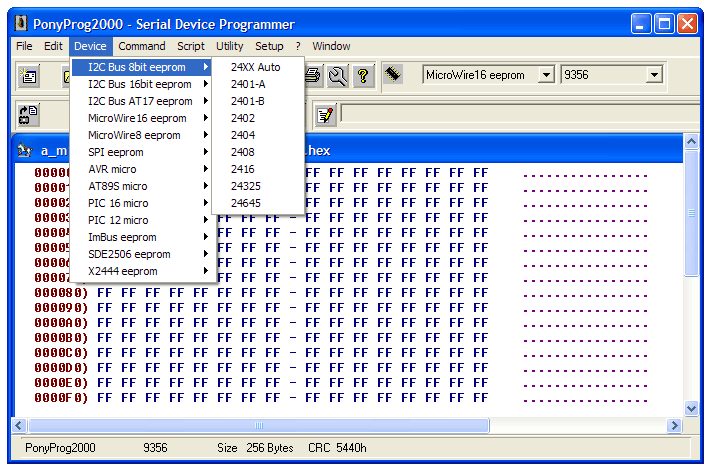The image size is (712, 476).
Task: Click the new window toolbar icon
Action: (x=29, y=75)
